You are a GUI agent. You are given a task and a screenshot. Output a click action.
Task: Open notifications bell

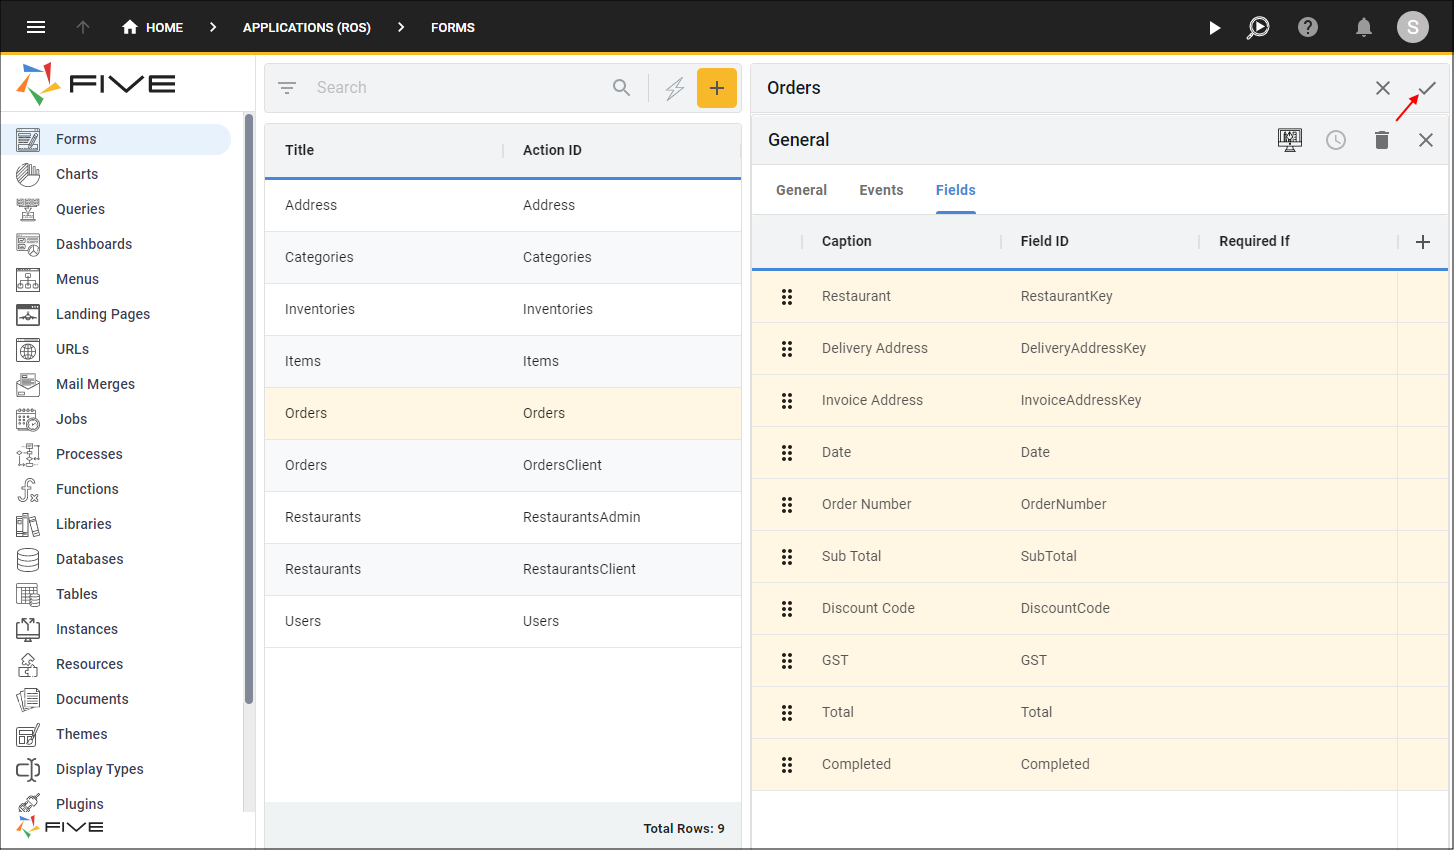point(1363,27)
